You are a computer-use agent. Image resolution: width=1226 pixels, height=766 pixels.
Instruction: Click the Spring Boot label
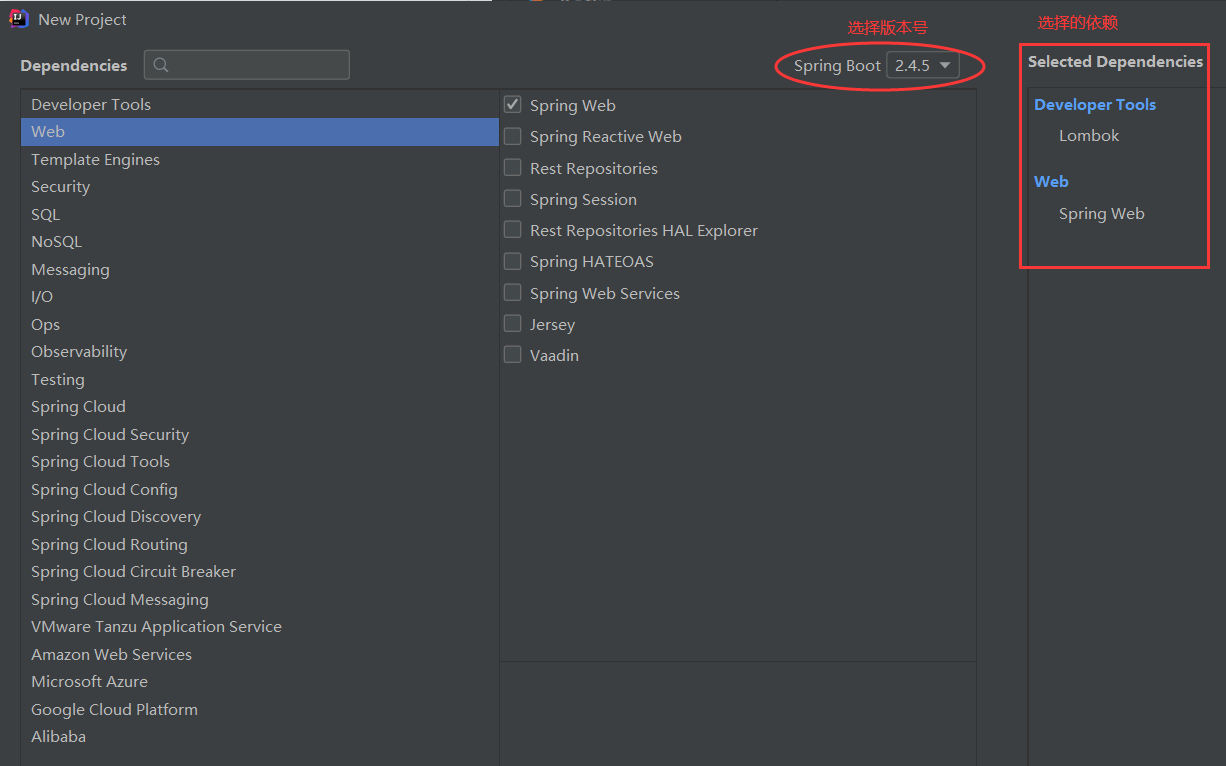coord(837,66)
